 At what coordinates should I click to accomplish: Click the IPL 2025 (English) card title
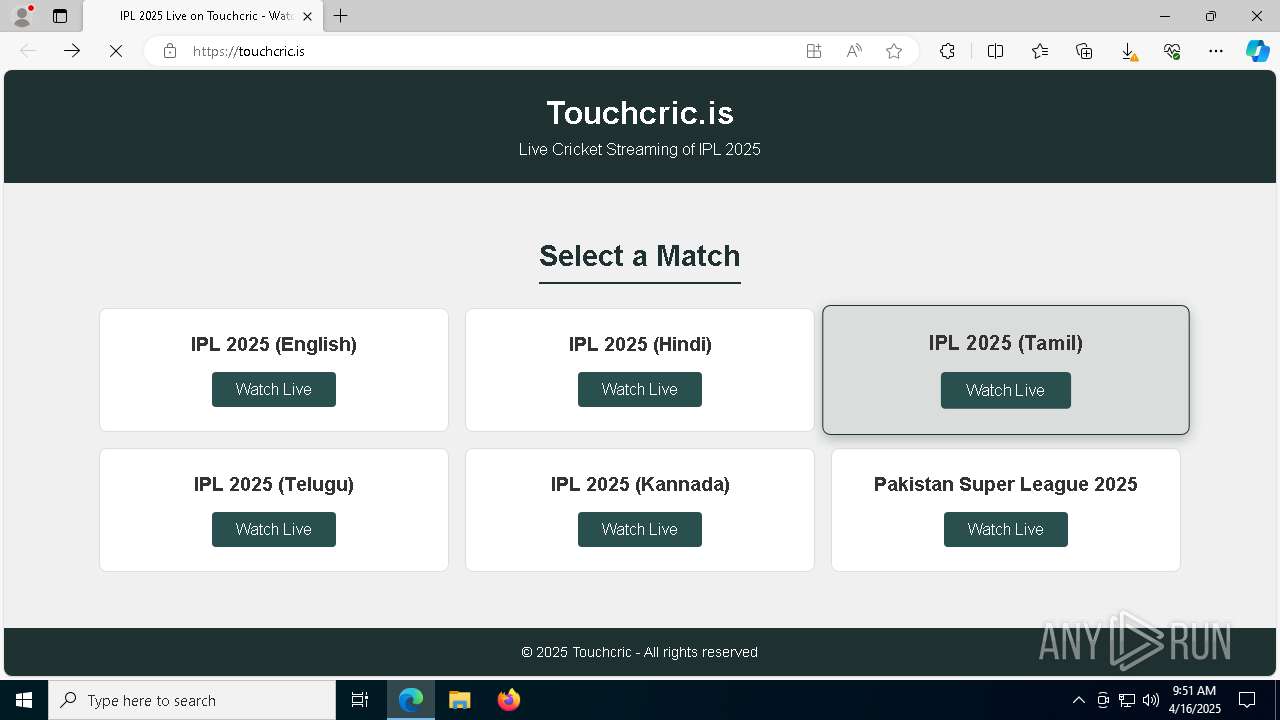pos(274,344)
